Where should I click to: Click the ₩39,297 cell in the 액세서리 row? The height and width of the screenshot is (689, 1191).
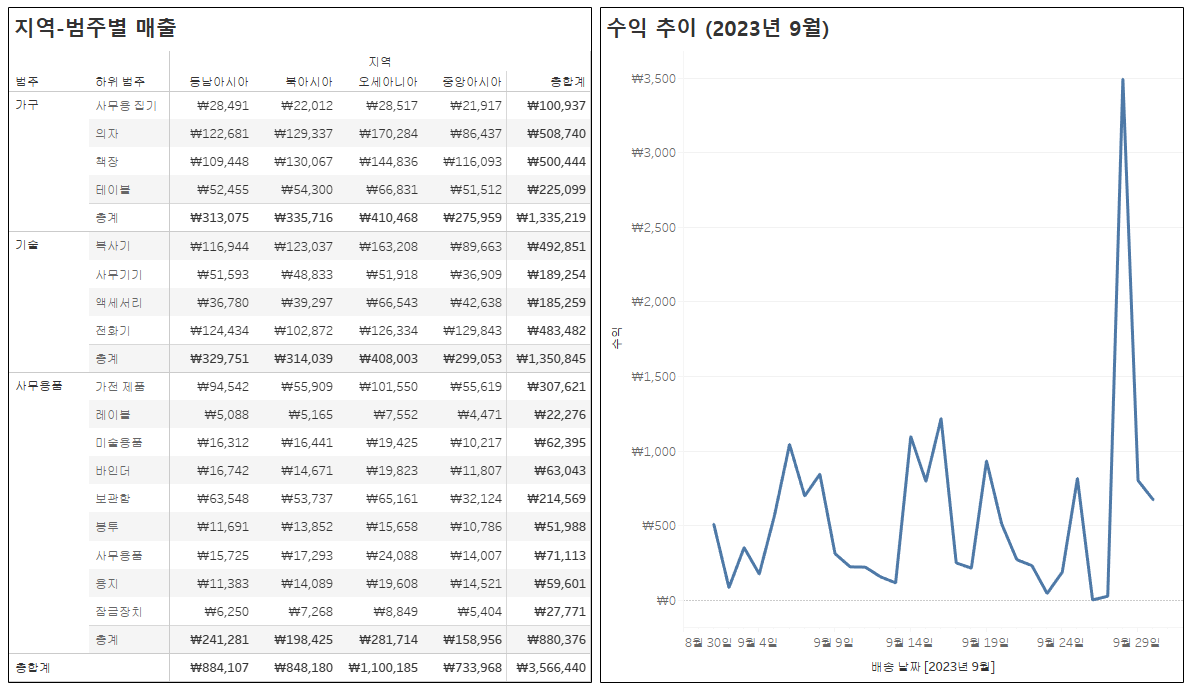pos(307,302)
